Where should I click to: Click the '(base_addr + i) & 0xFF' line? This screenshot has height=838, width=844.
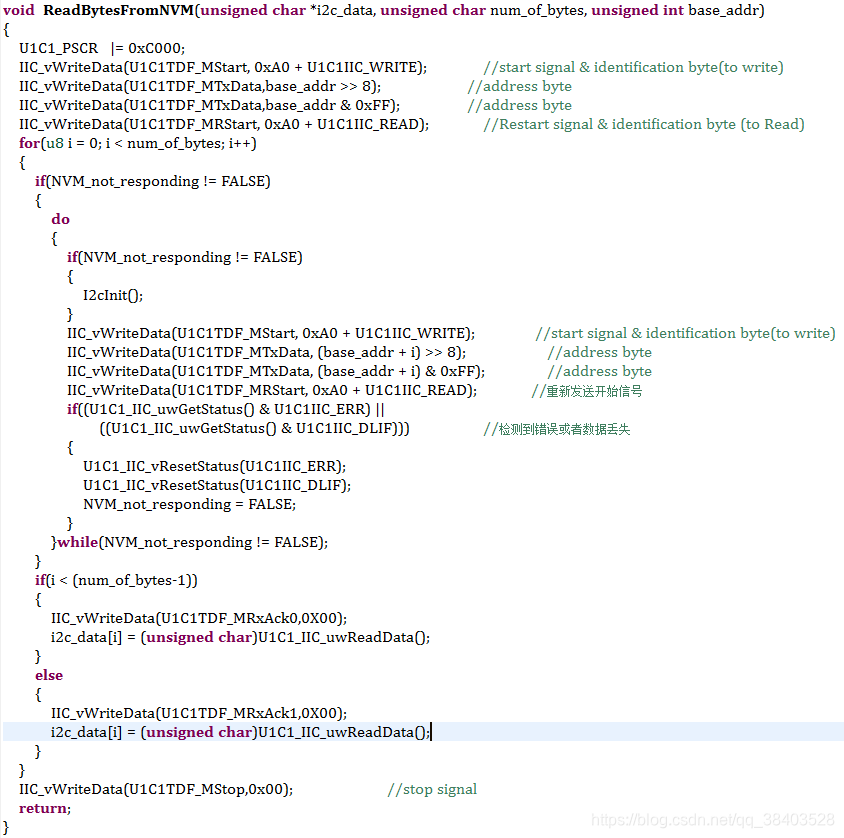[276, 371]
